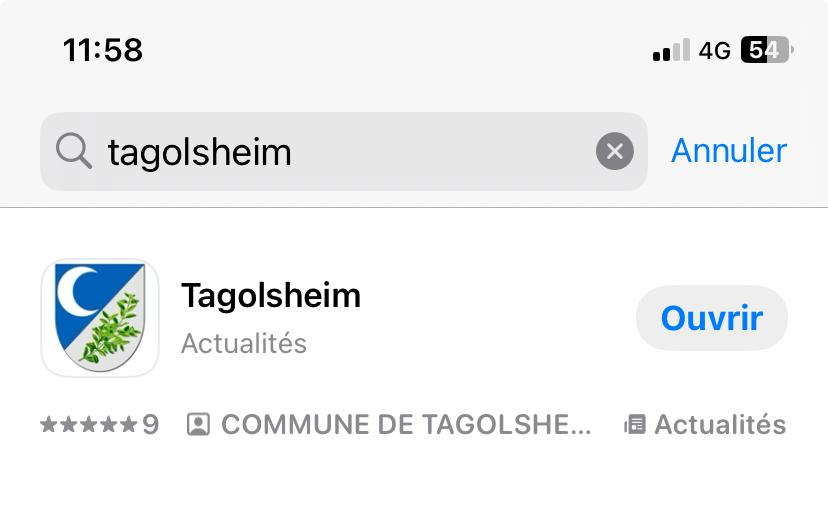The height and width of the screenshot is (525, 828).
Task: Open the Tagolsheim app with Ouvrir
Action: pos(712,318)
